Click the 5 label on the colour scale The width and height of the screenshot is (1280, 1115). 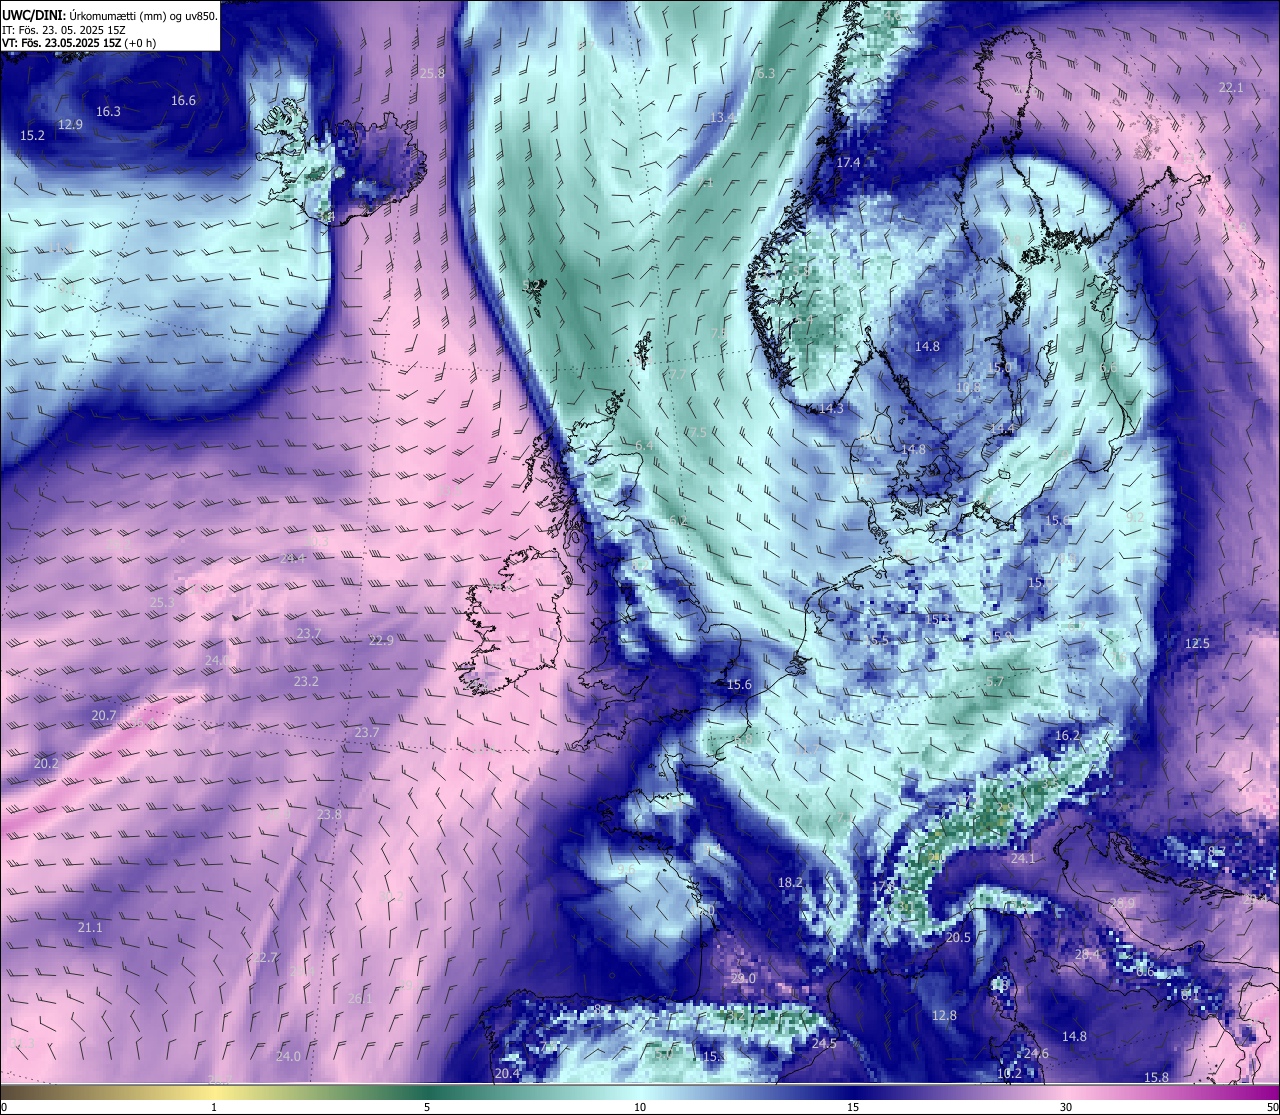(427, 1107)
